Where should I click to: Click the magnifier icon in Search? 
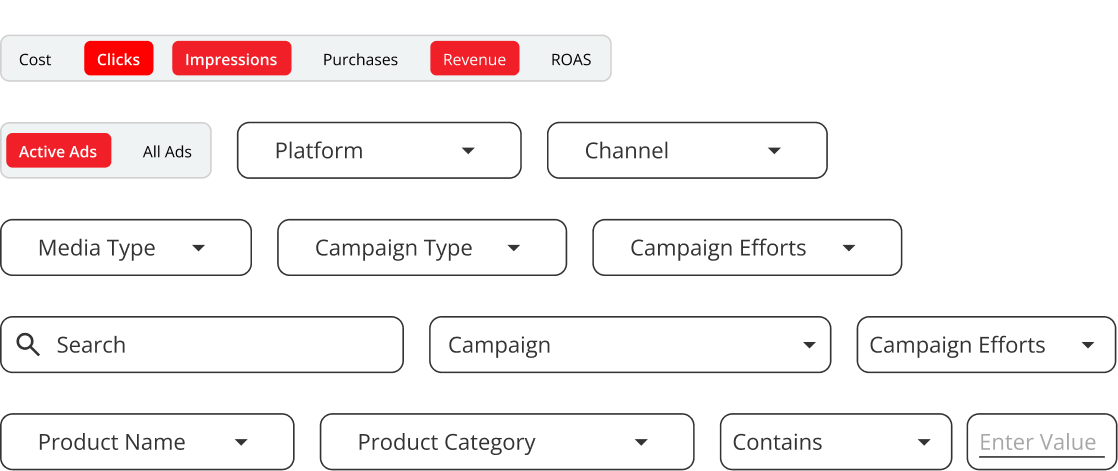point(29,345)
